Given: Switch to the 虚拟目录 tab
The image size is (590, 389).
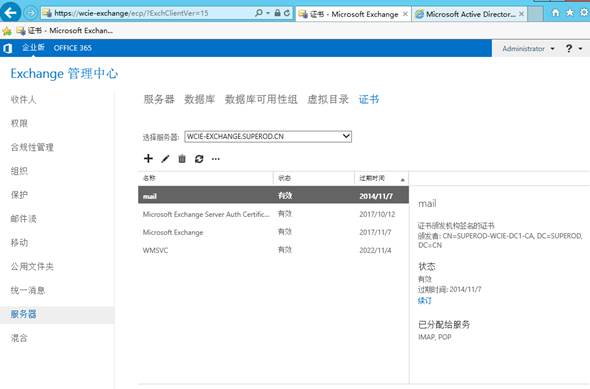Looking at the screenshot, I should (328, 99).
